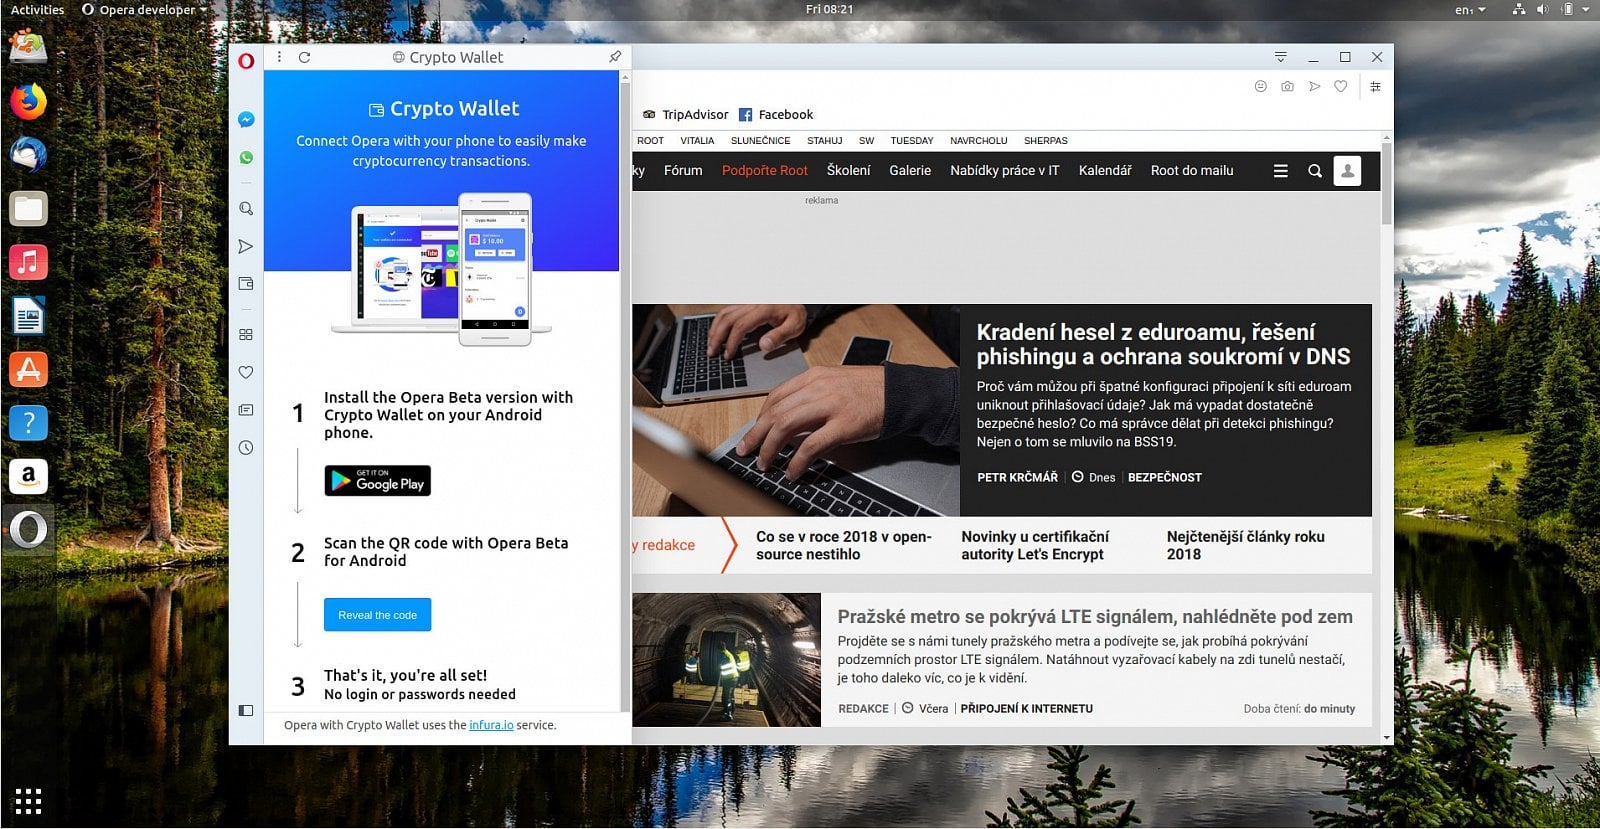Launch Thunderbird from the dock

28,155
